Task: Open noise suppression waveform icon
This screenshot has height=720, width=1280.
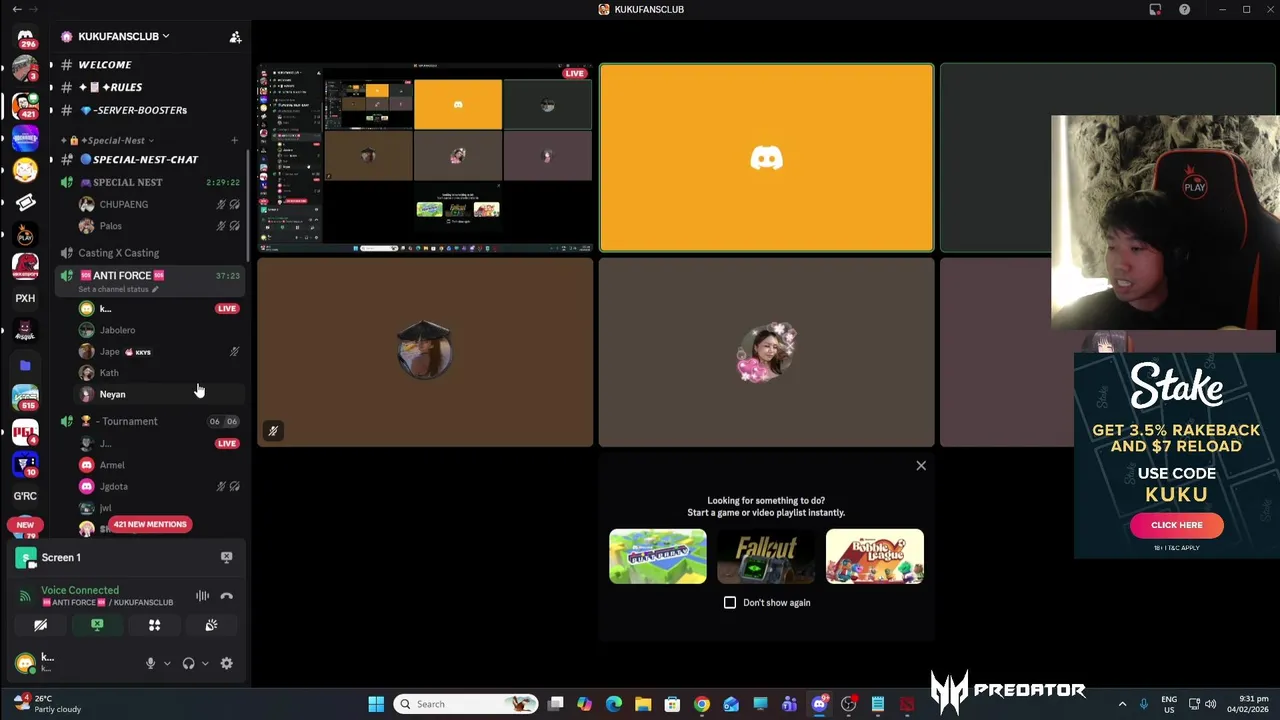Action: tap(202, 596)
